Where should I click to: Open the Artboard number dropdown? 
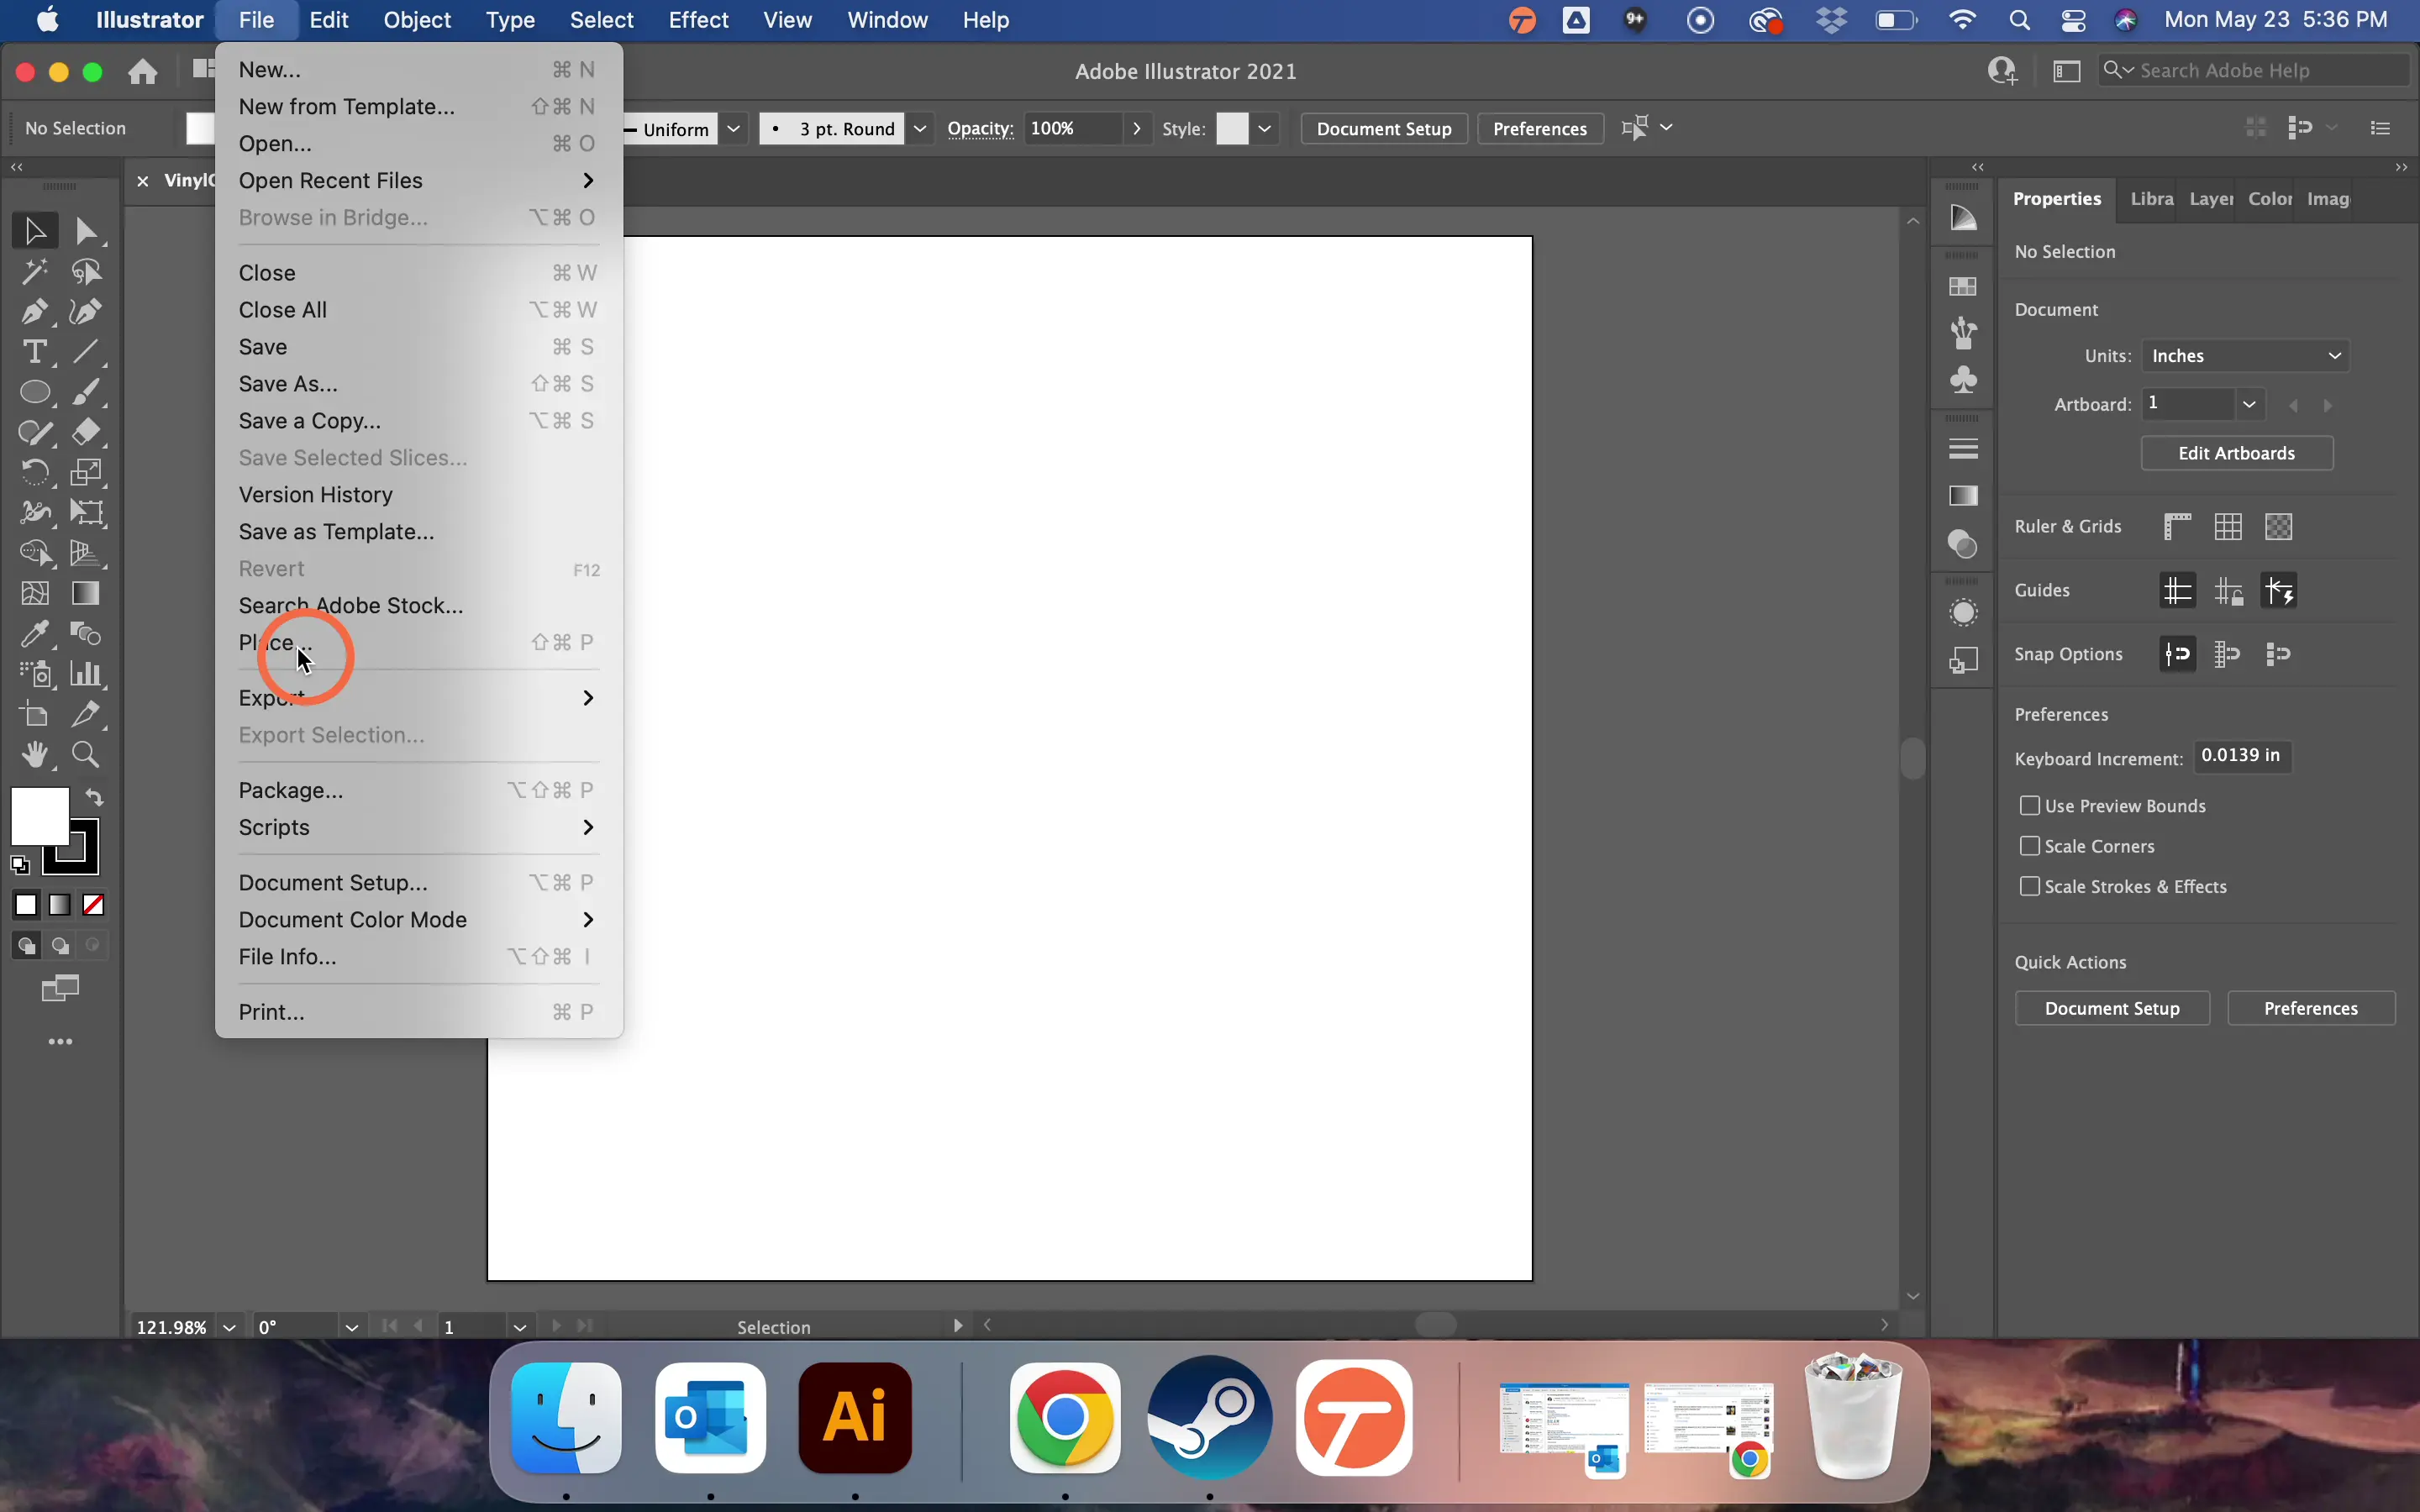coord(2249,404)
